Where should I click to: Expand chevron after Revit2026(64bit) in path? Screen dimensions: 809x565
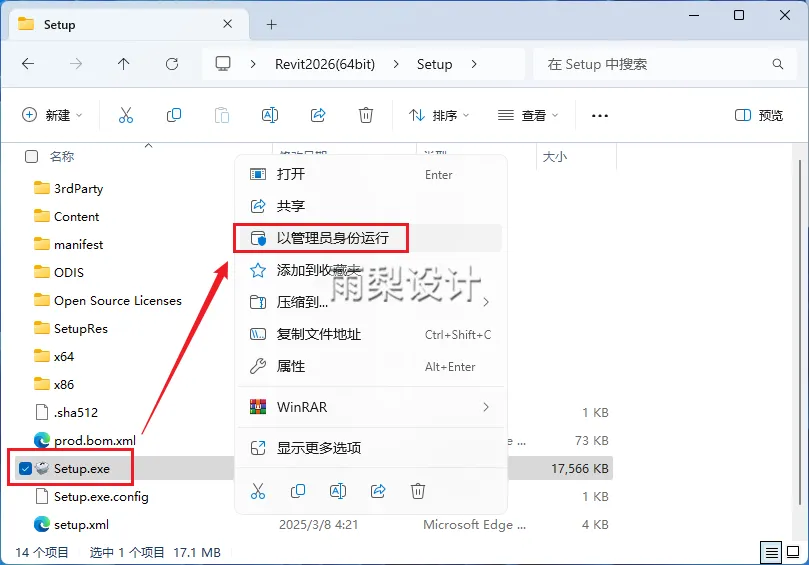(x=396, y=64)
